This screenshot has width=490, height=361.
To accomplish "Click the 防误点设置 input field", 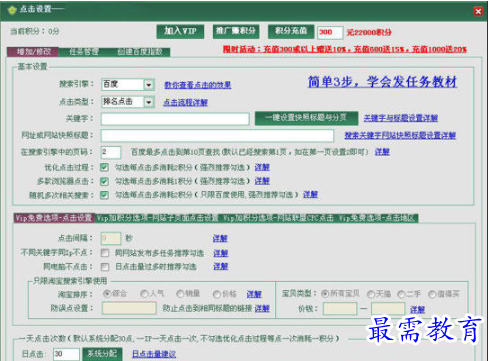I will [129, 308].
